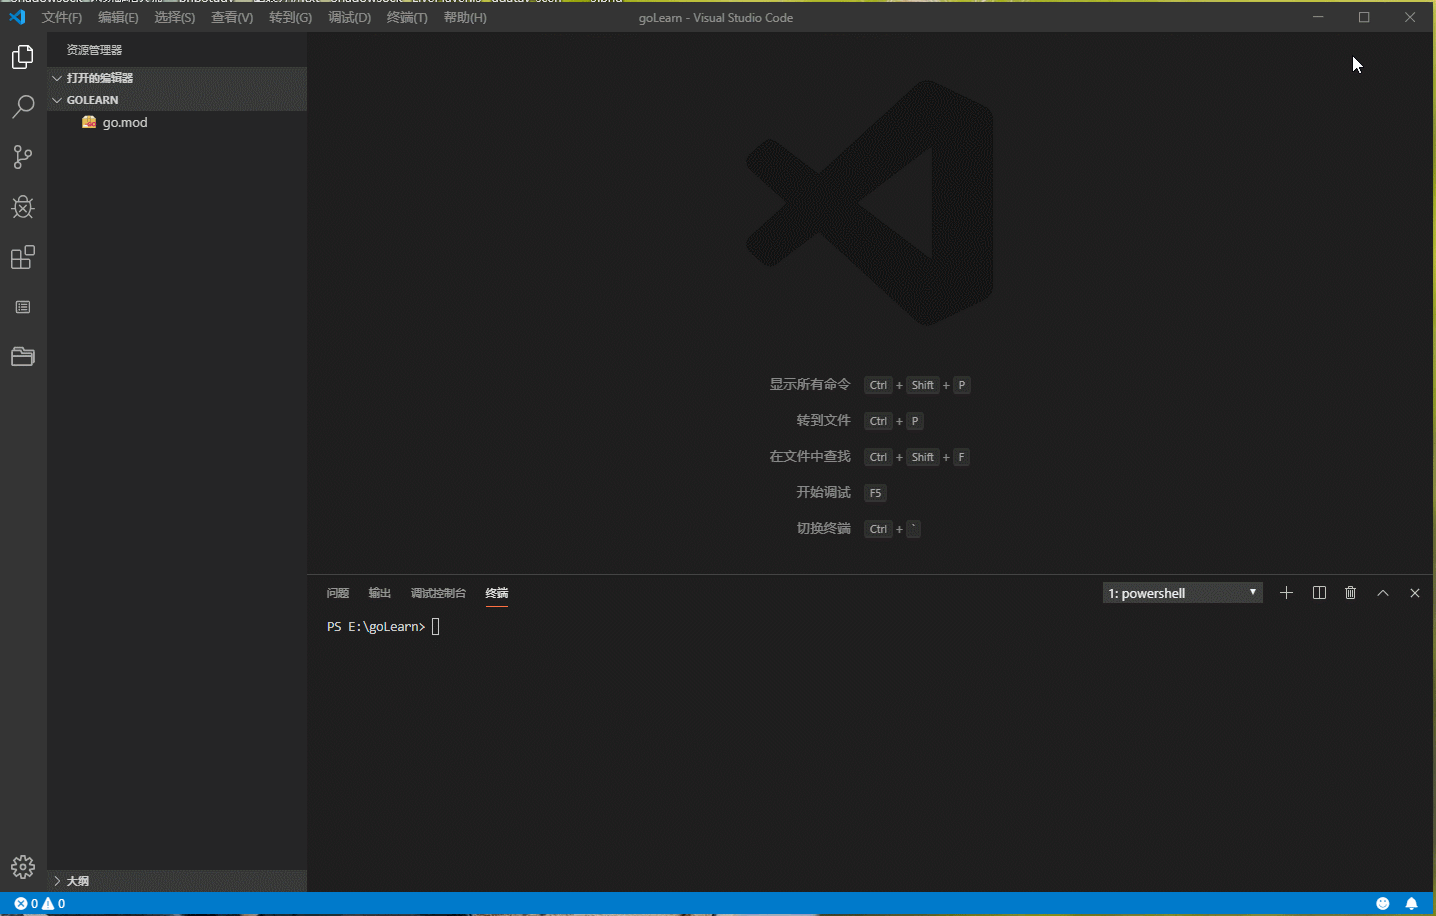Open the Search view icon

23,107
